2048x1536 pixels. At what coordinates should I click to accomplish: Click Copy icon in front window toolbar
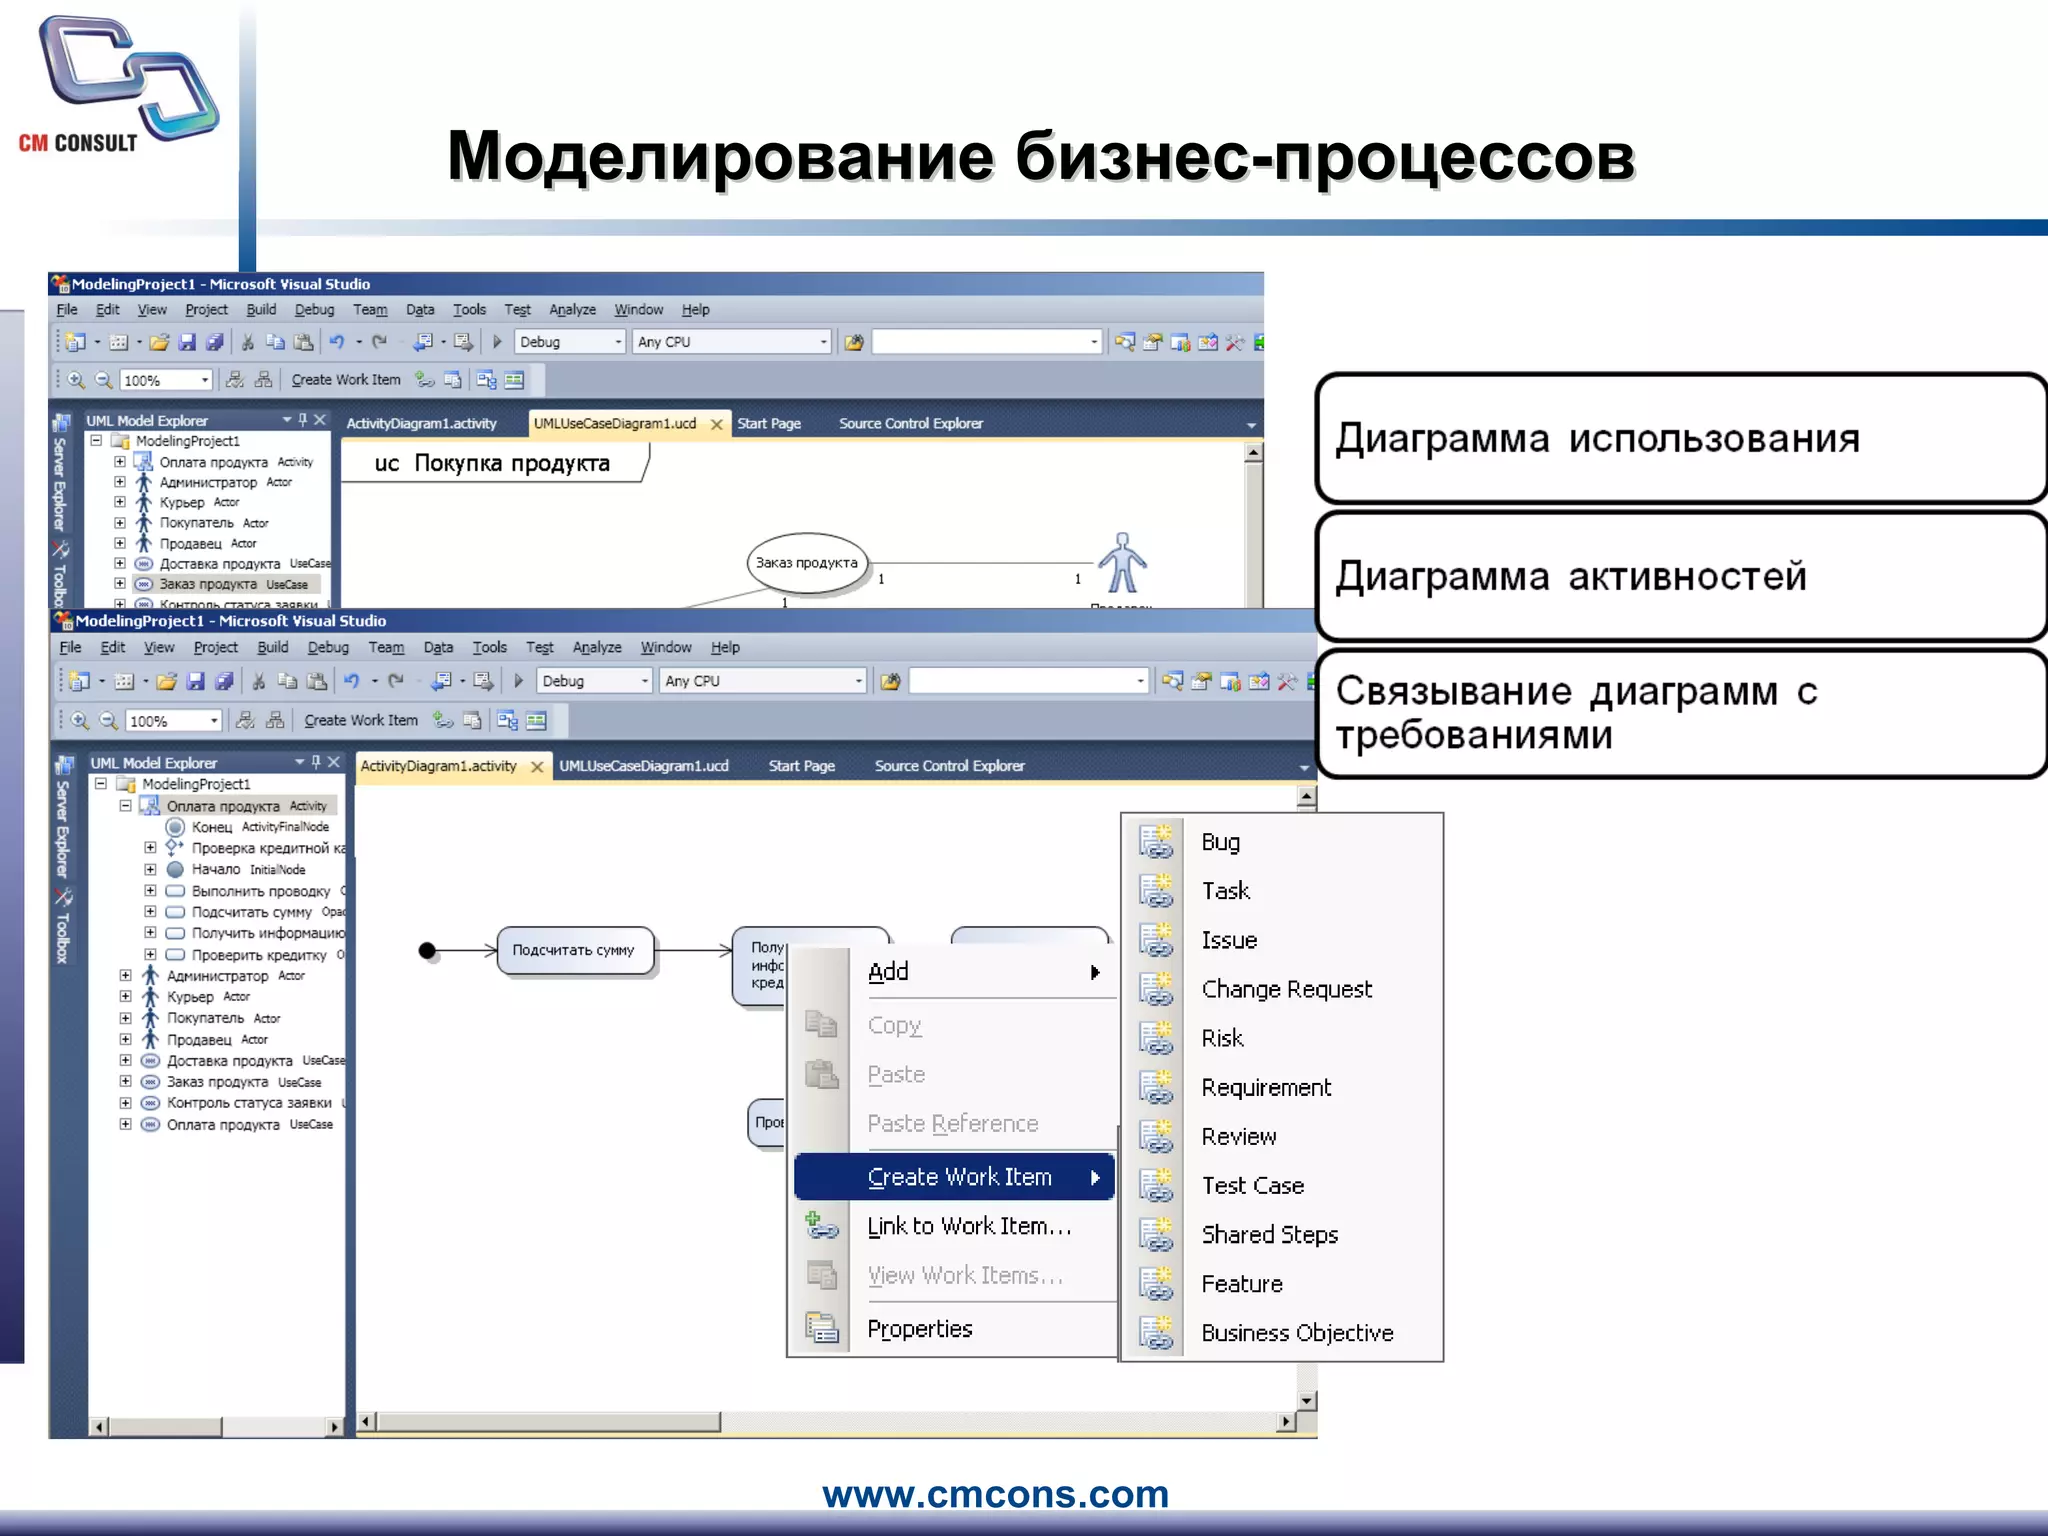(x=287, y=681)
